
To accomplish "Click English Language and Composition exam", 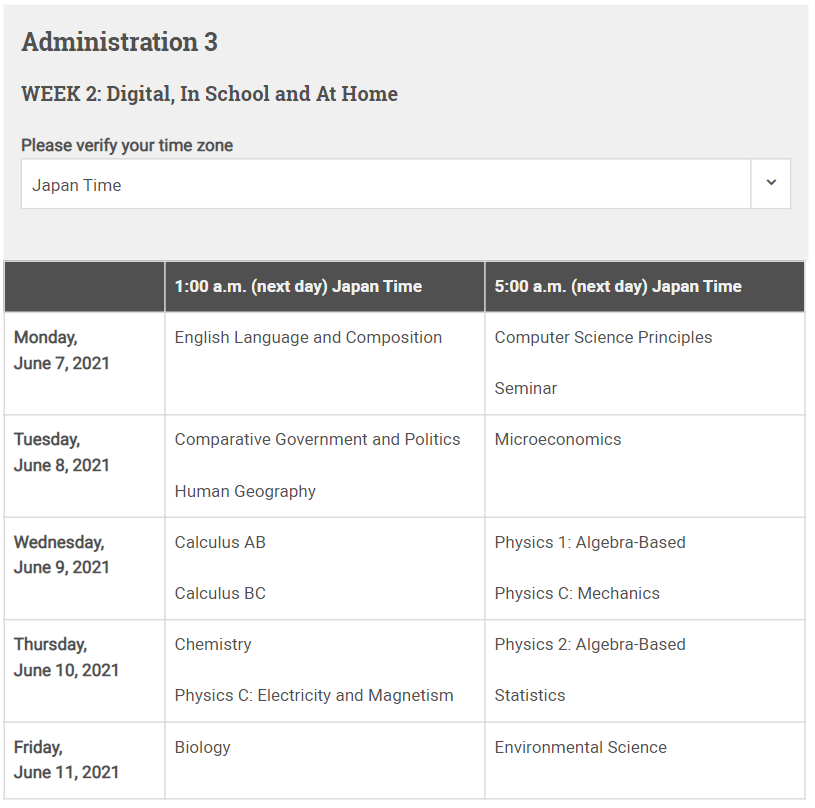I will [x=308, y=338].
